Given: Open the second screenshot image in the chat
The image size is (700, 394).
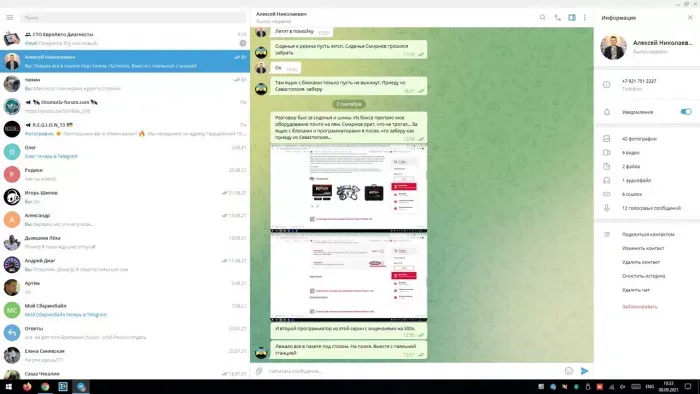Looking at the screenshot, I should 349,277.
